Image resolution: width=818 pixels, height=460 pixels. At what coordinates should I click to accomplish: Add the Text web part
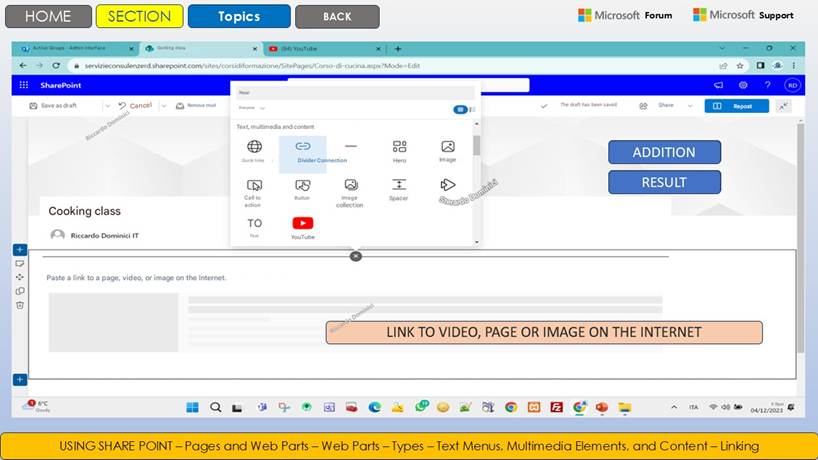point(254,227)
